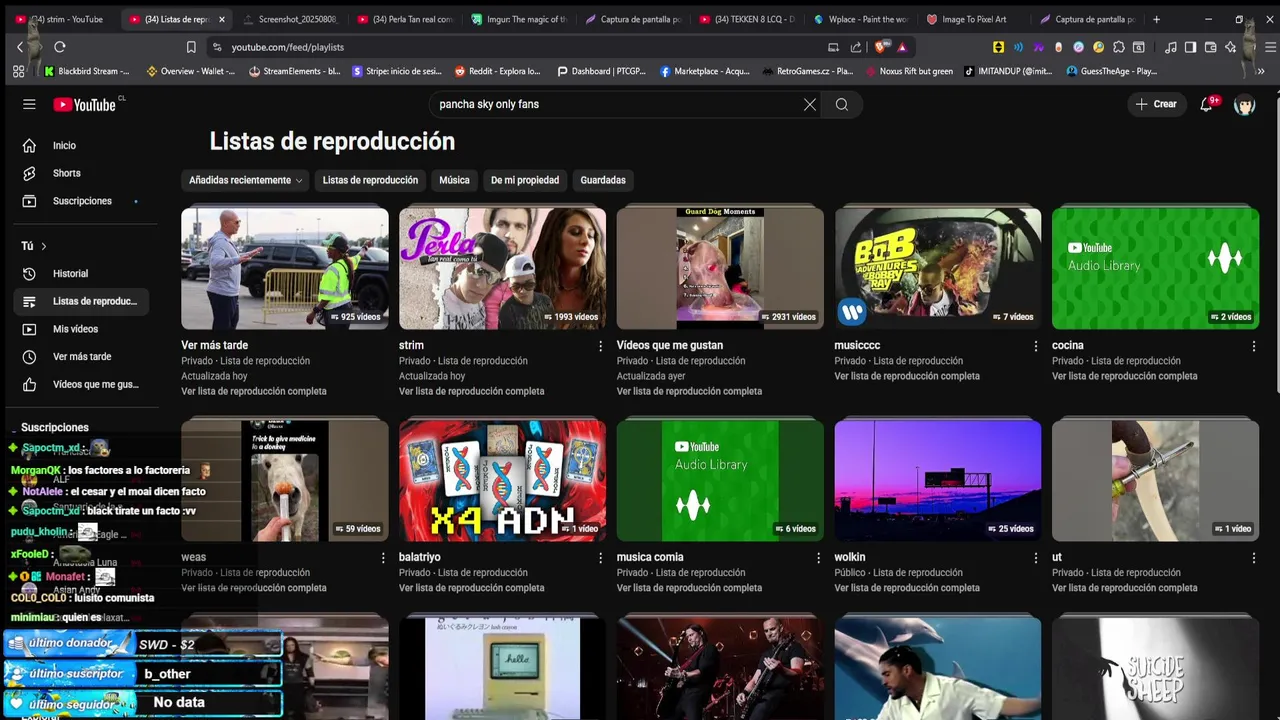Open a new browser tab with plus
The width and height of the screenshot is (1280, 720).
(x=1157, y=19)
